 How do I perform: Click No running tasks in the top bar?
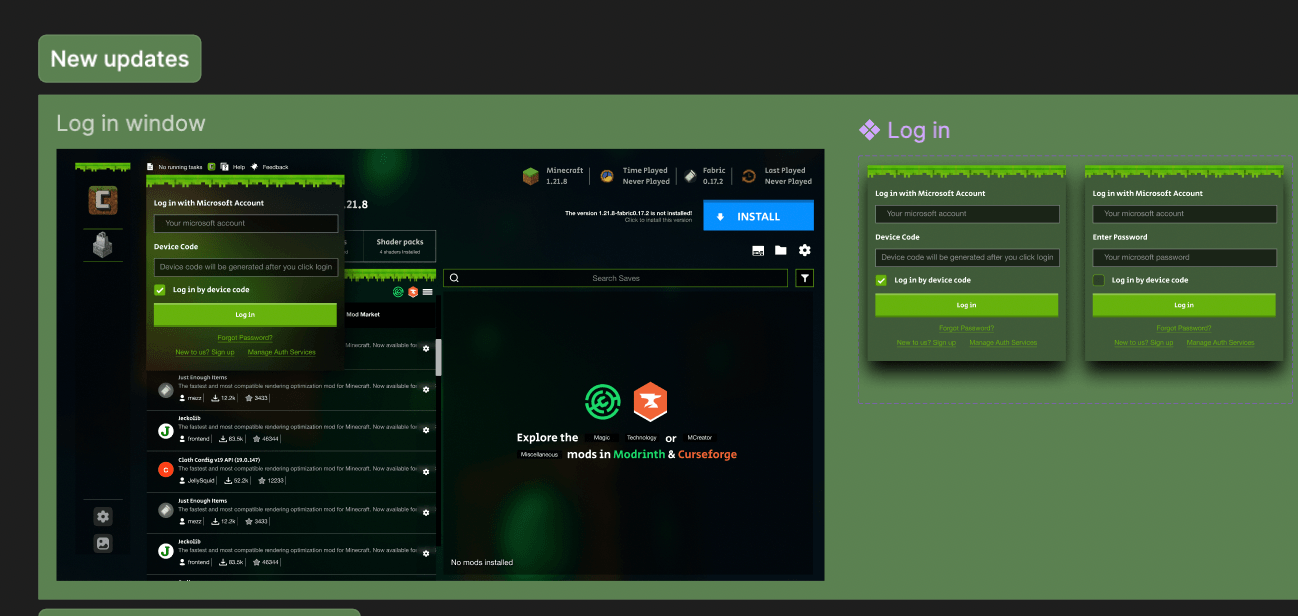point(179,167)
